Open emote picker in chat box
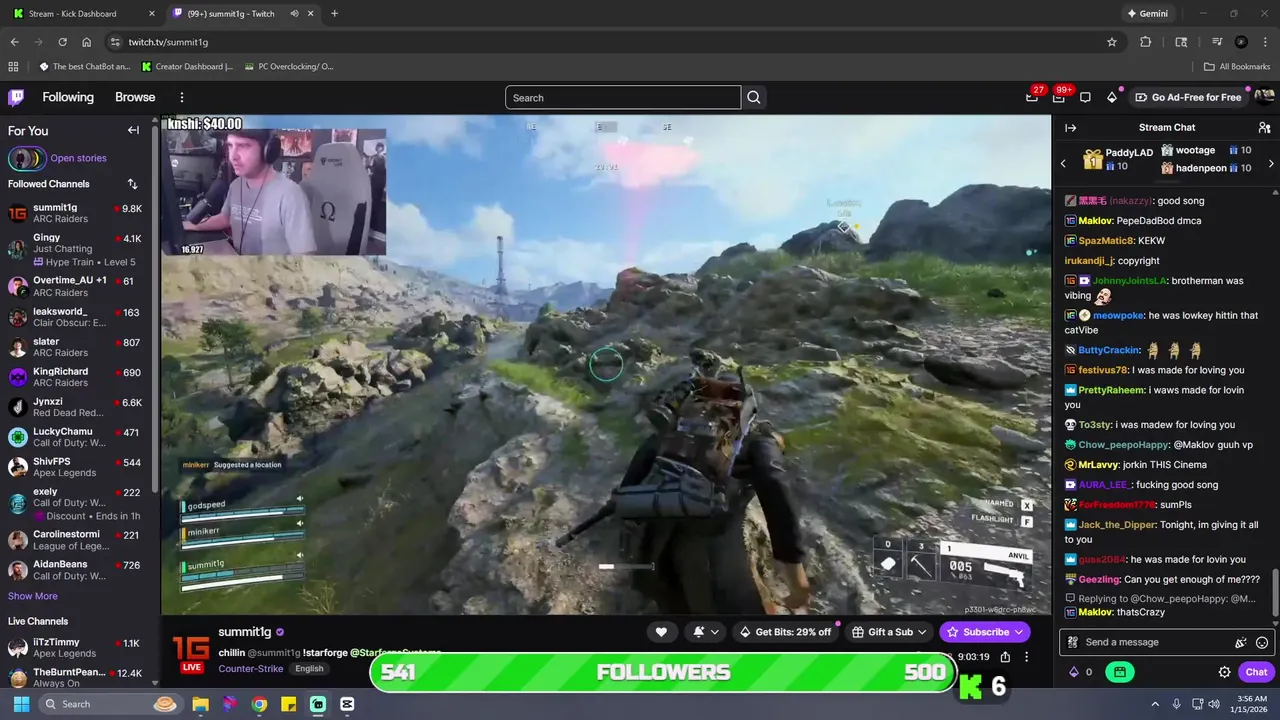Screen dimensions: 1280x720 click(1262, 642)
